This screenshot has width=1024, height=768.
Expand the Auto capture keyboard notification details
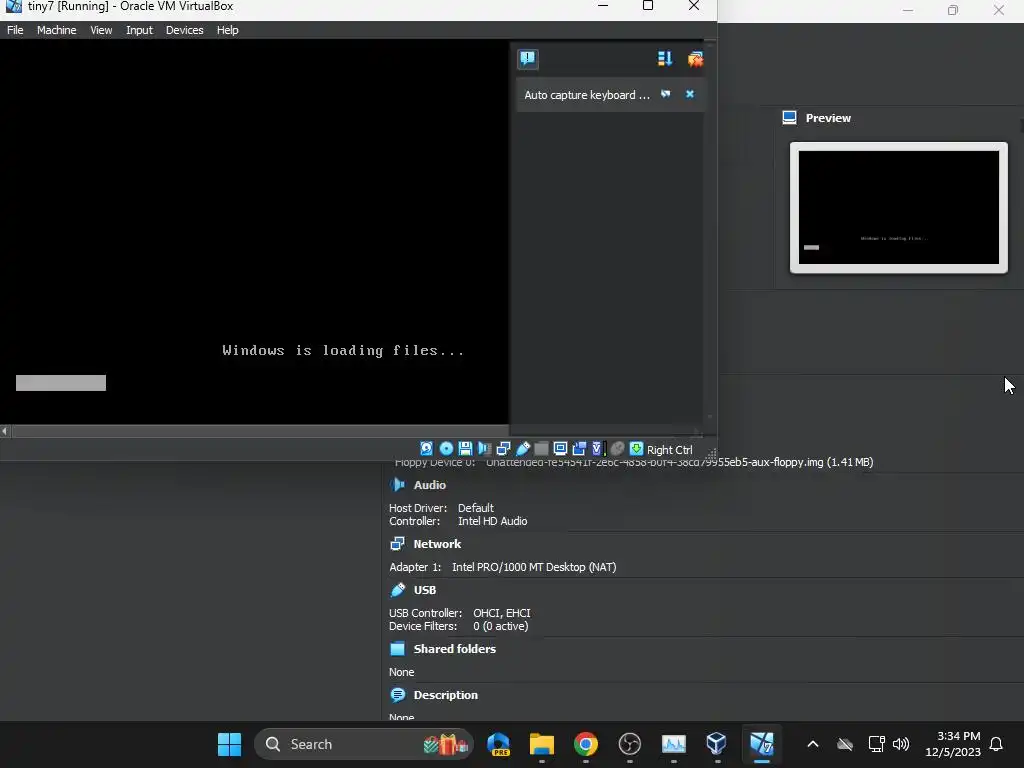click(665, 94)
